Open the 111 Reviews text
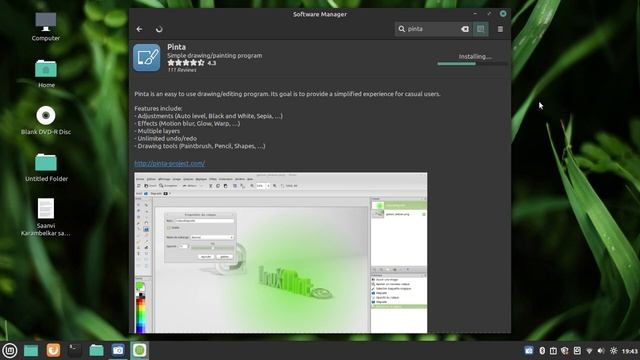Viewport: 640px width, 360px height. 182,70
